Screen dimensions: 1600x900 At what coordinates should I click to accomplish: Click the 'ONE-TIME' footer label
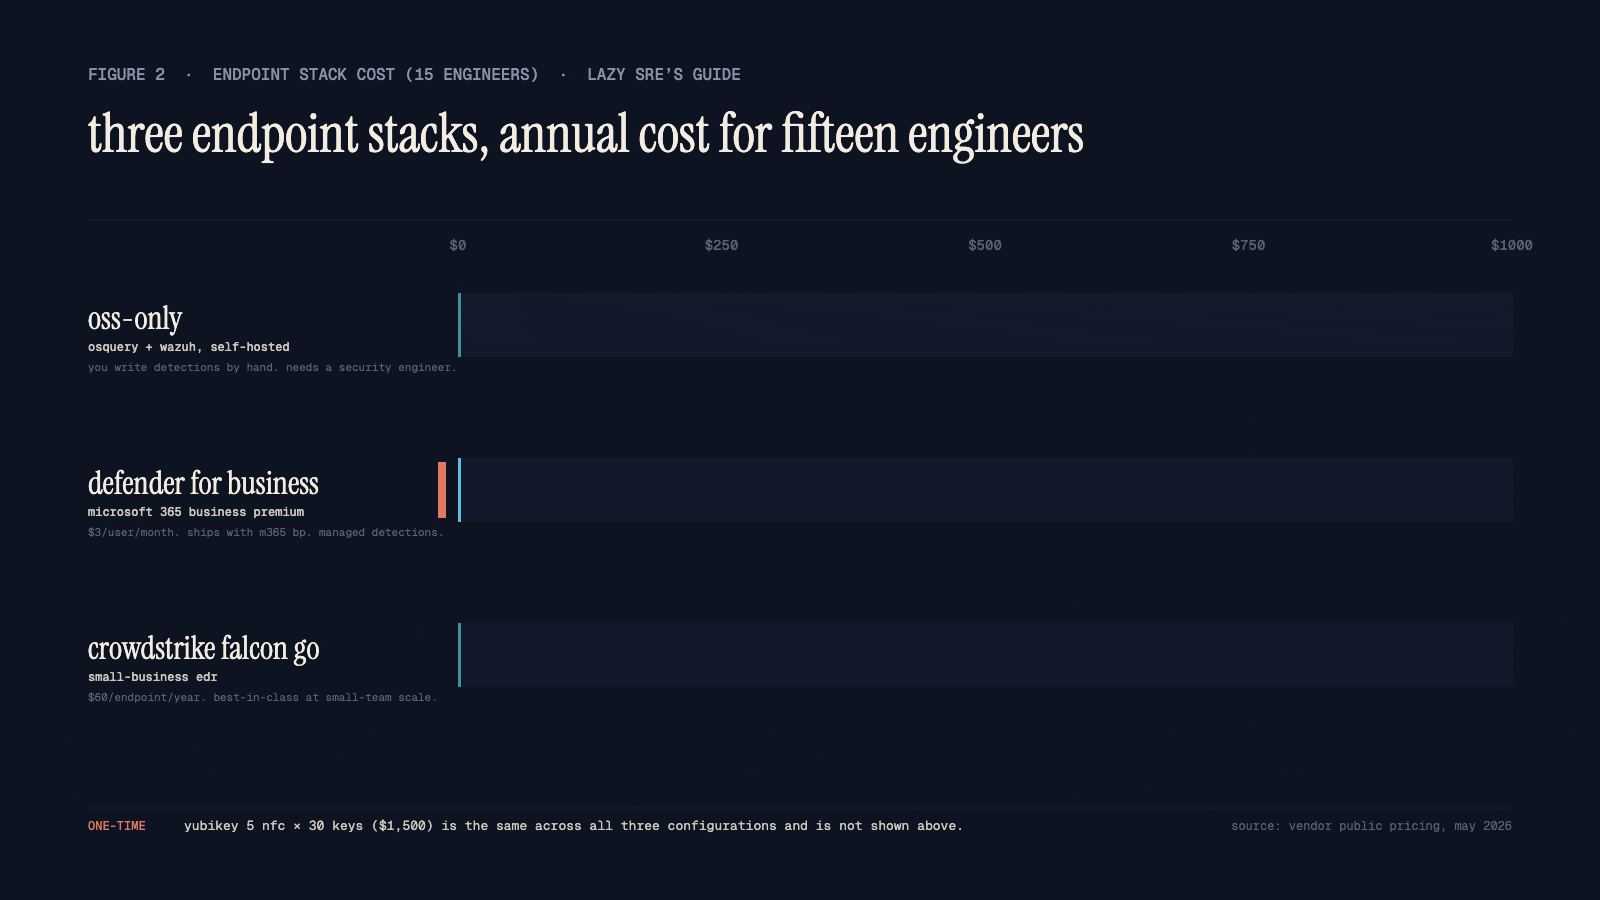(x=117, y=826)
